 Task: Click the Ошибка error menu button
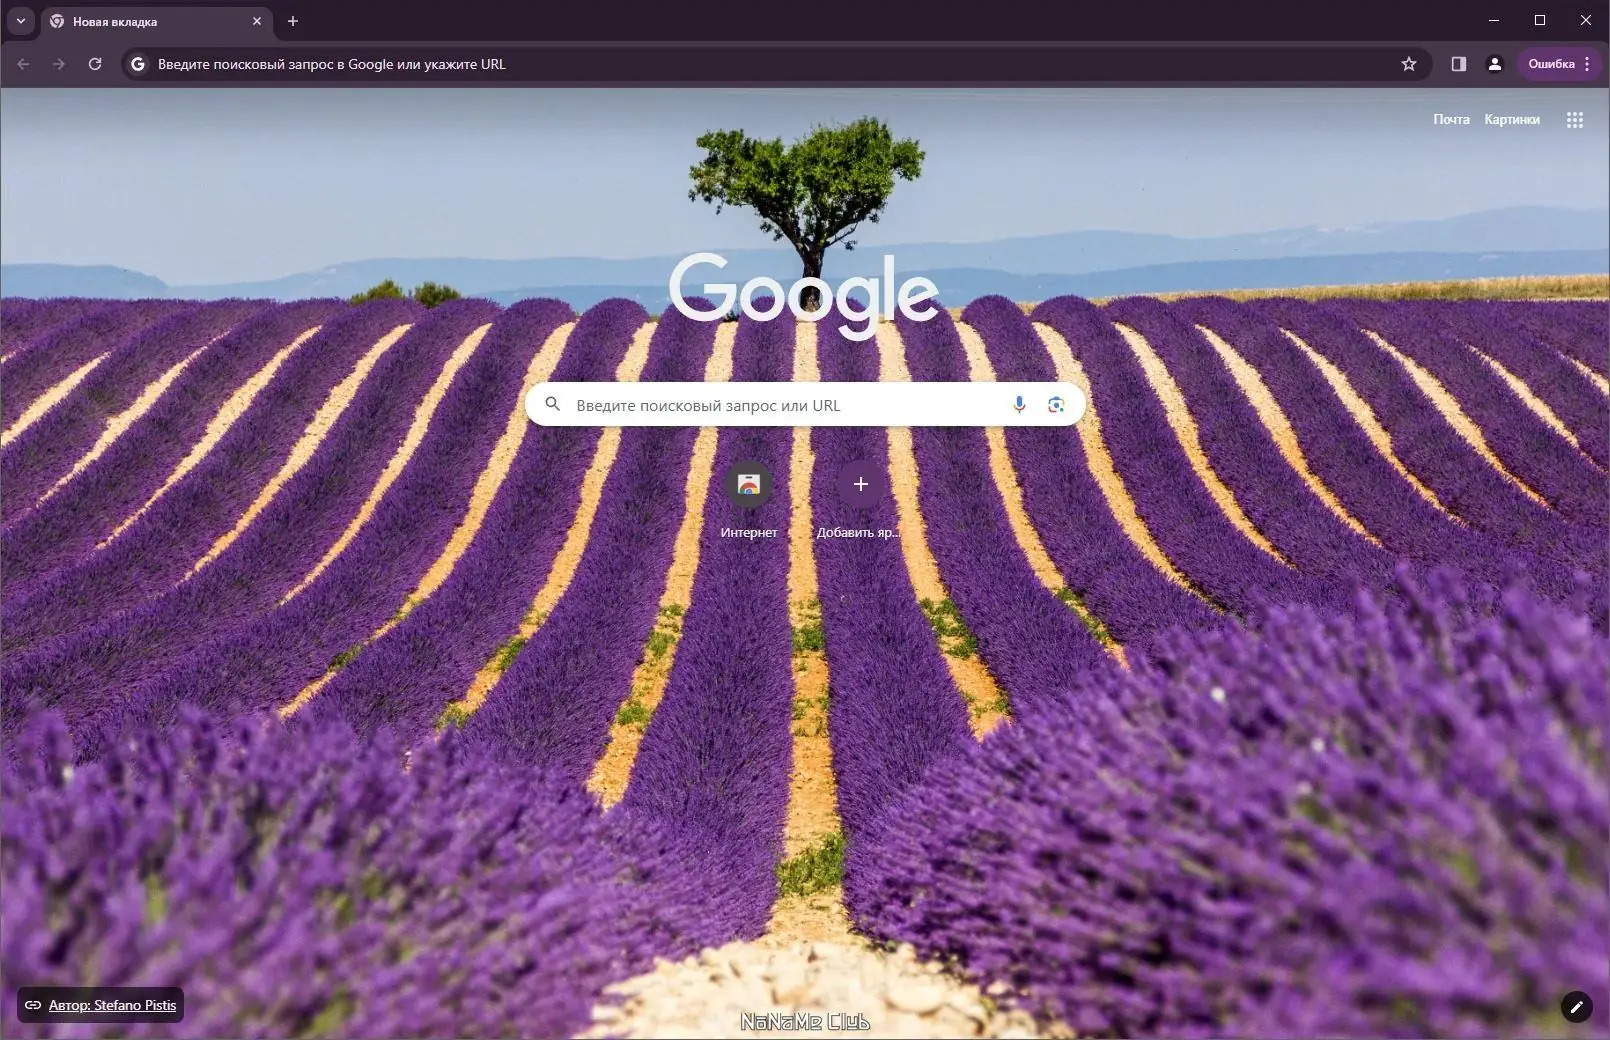[1560, 64]
